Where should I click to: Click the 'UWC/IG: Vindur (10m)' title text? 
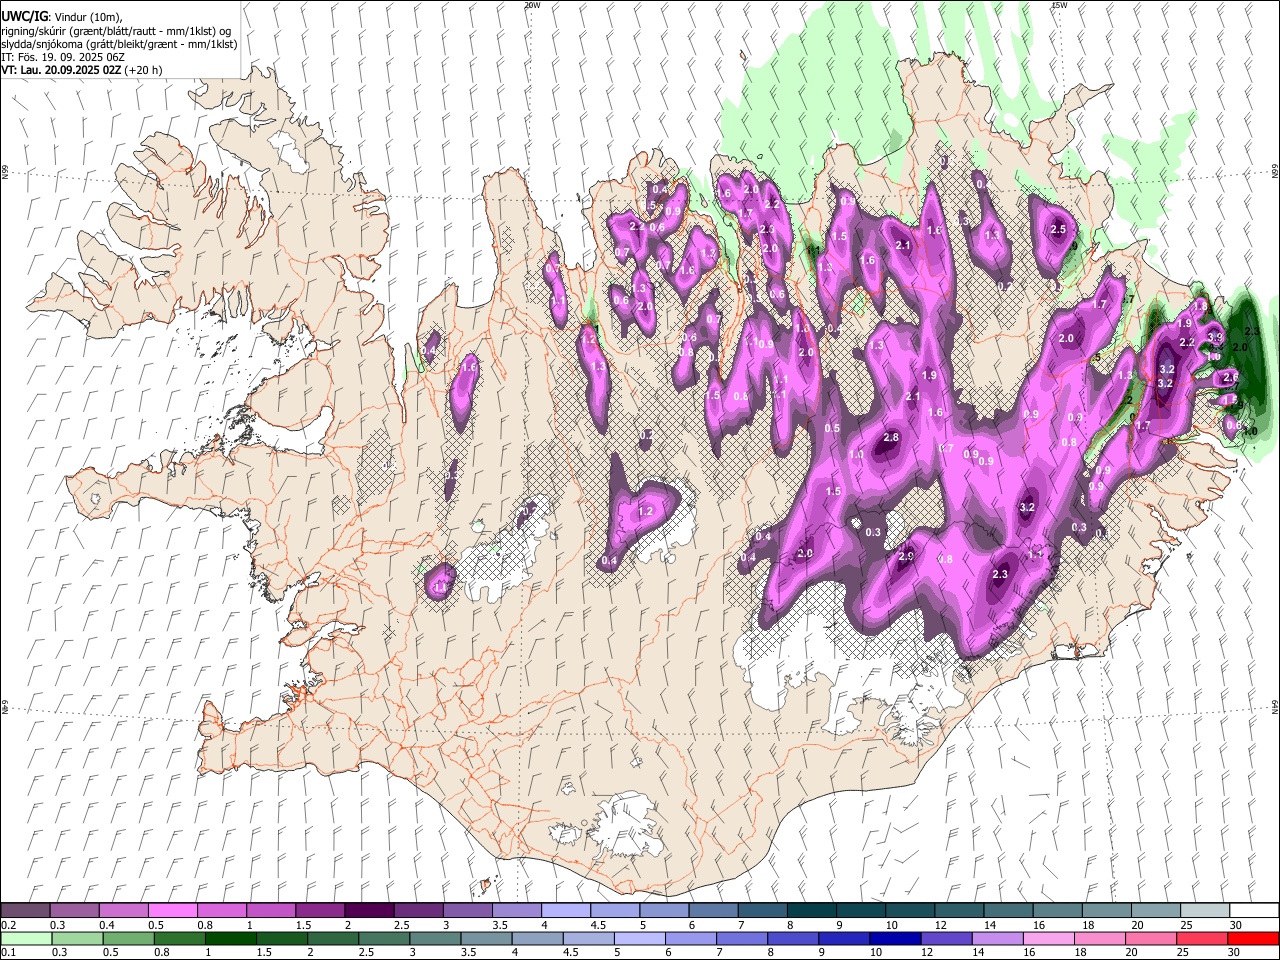[x=62, y=16]
